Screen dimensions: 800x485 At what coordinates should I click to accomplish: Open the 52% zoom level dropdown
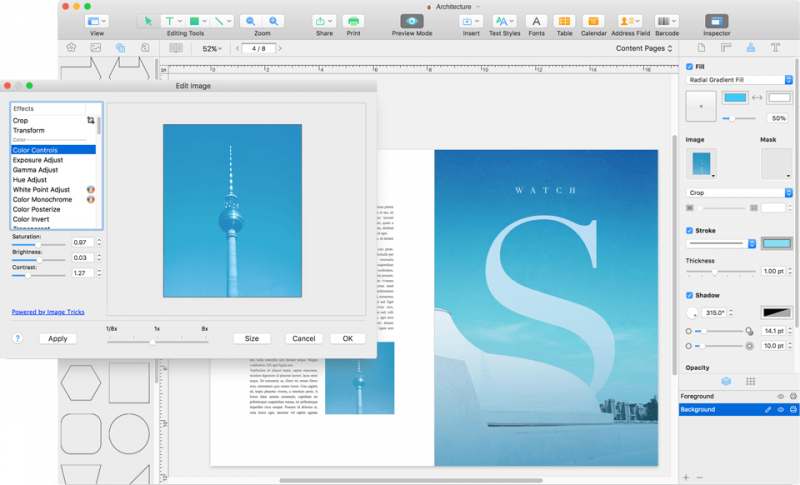point(211,48)
